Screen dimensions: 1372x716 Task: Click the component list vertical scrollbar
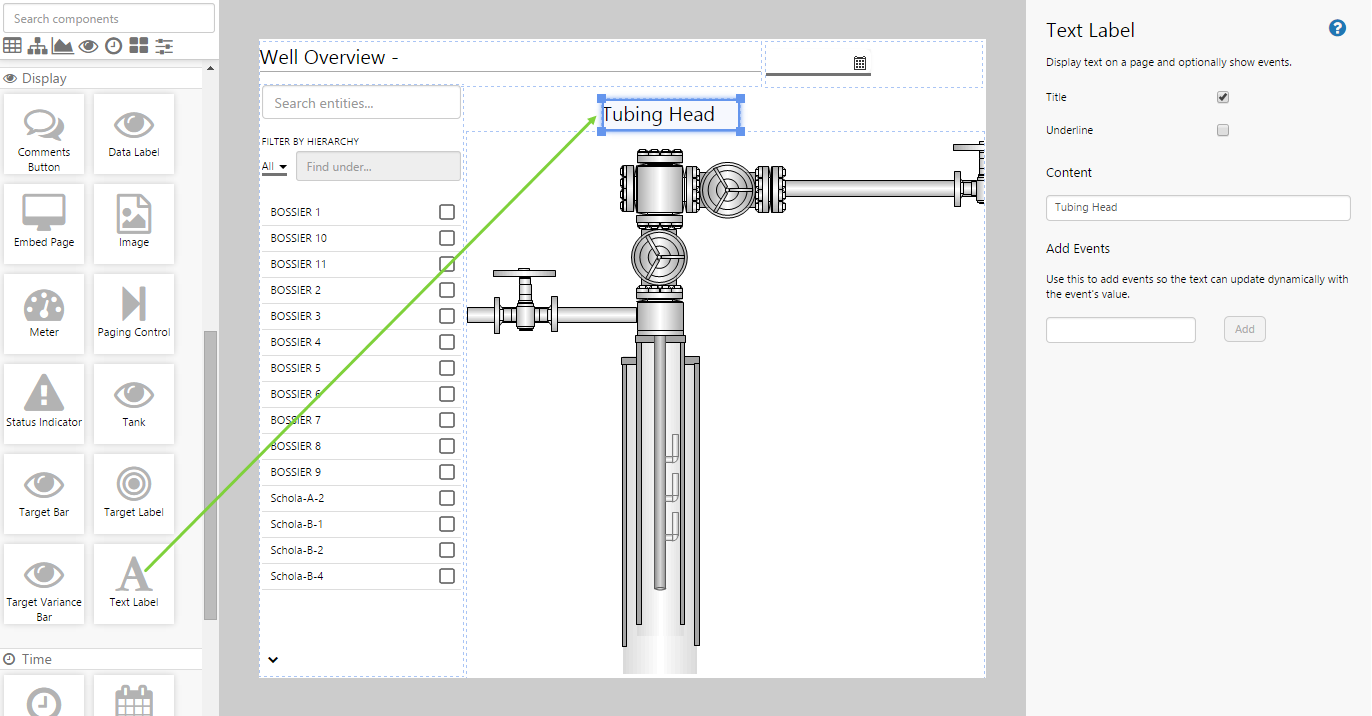pos(210,470)
